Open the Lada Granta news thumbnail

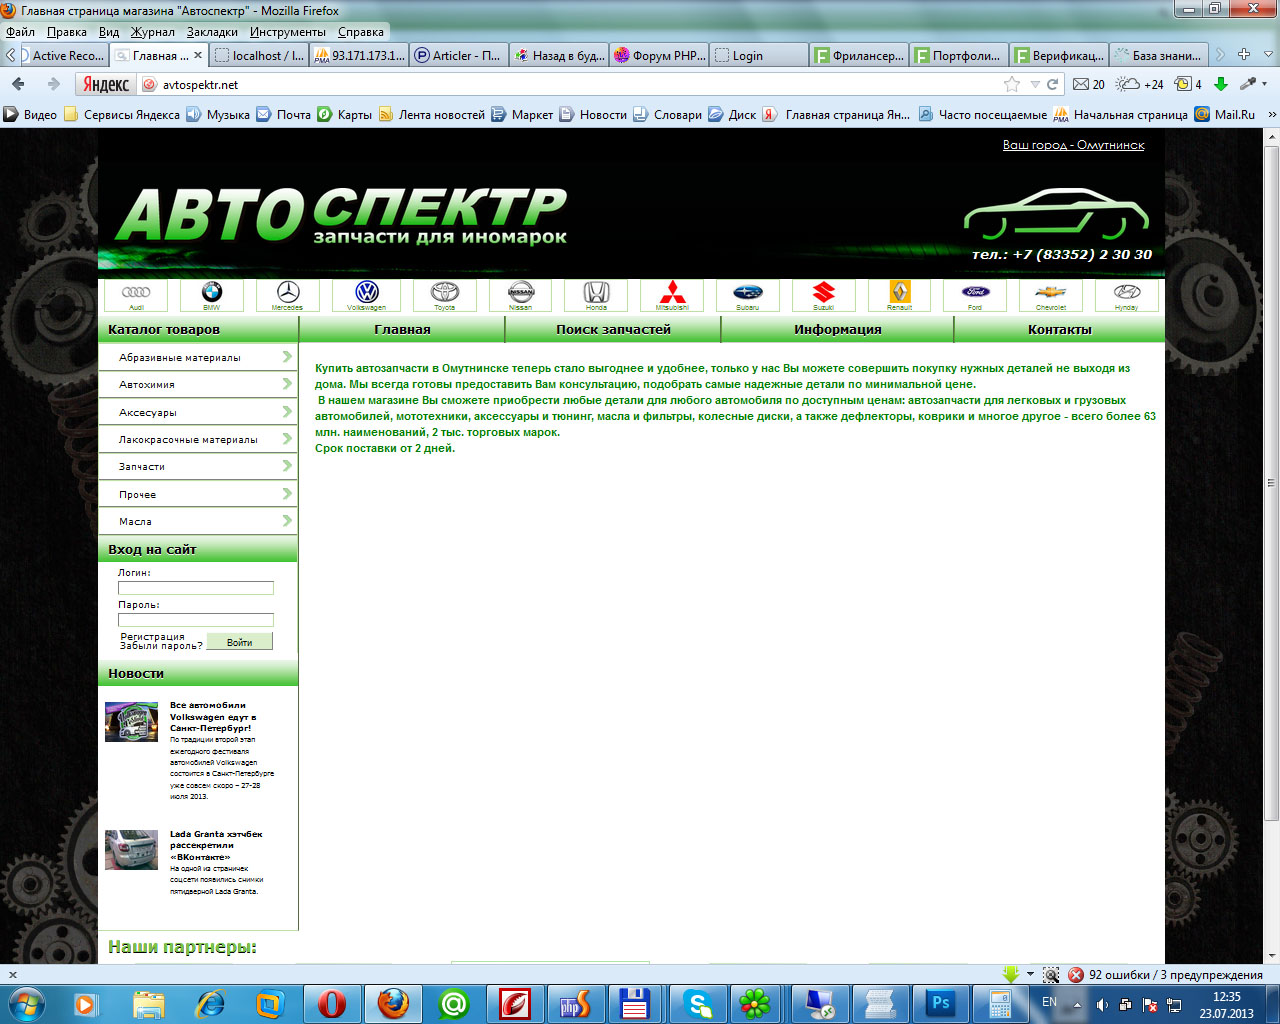[131, 850]
